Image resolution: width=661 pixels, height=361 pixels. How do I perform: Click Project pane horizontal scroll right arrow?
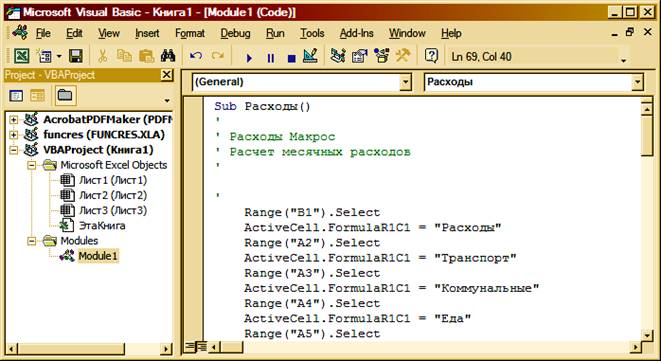pos(166,349)
